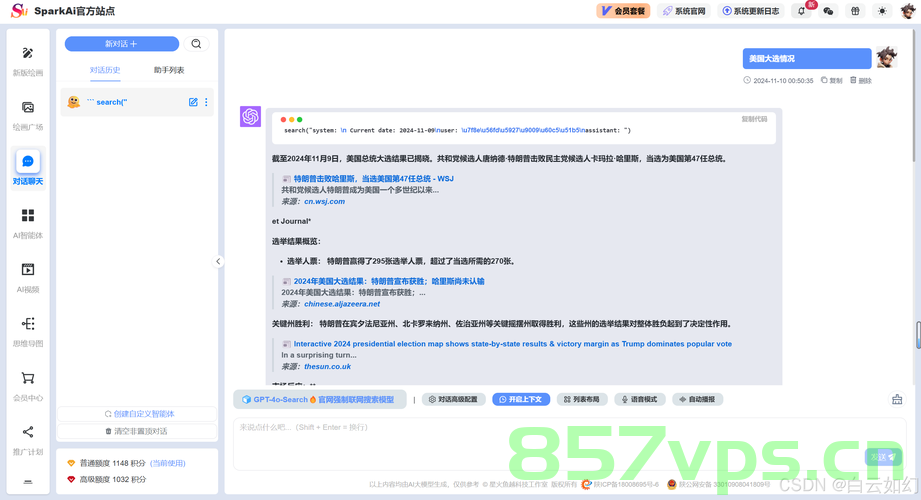Image resolution: width=921 pixels, height=500 pixels.
Task: Click 清空非置顶对话 button
Action: (x=137, y=431)
